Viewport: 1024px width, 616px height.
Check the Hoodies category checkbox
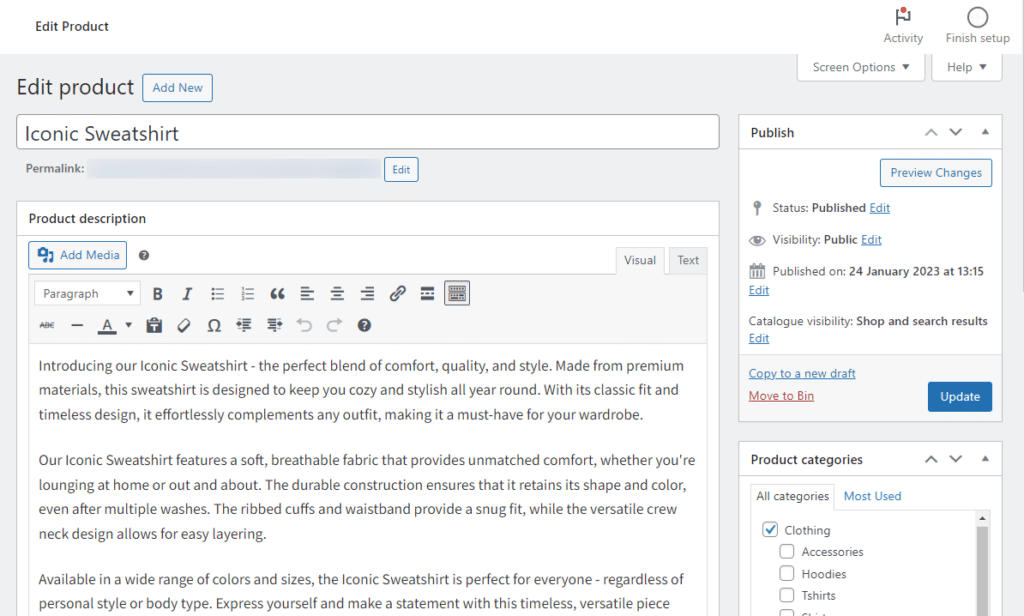(x=787, y=573)
